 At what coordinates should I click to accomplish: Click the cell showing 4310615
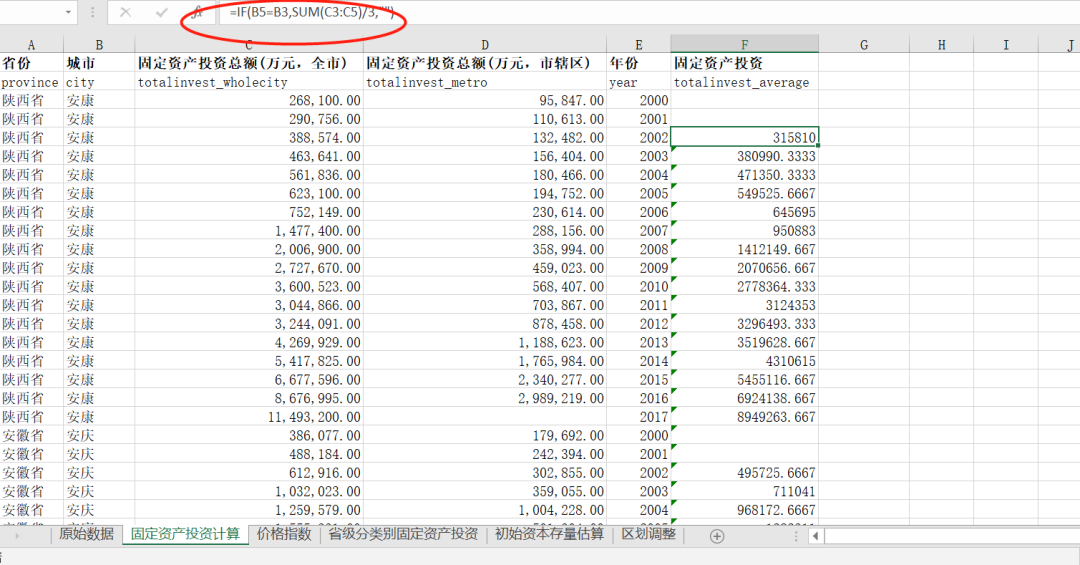tap(745, 361)
